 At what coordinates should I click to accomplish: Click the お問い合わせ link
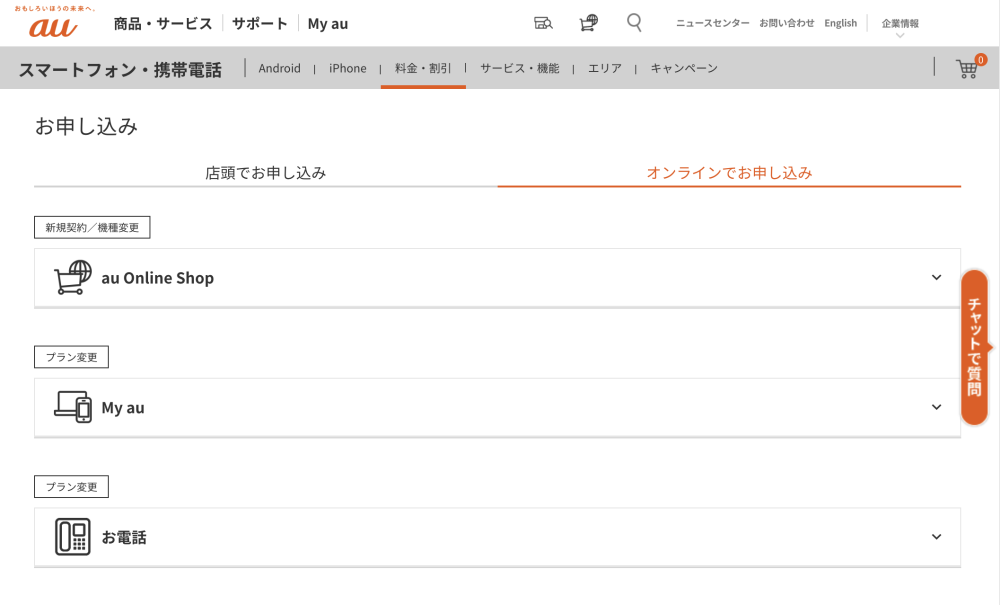pos(786,23)
